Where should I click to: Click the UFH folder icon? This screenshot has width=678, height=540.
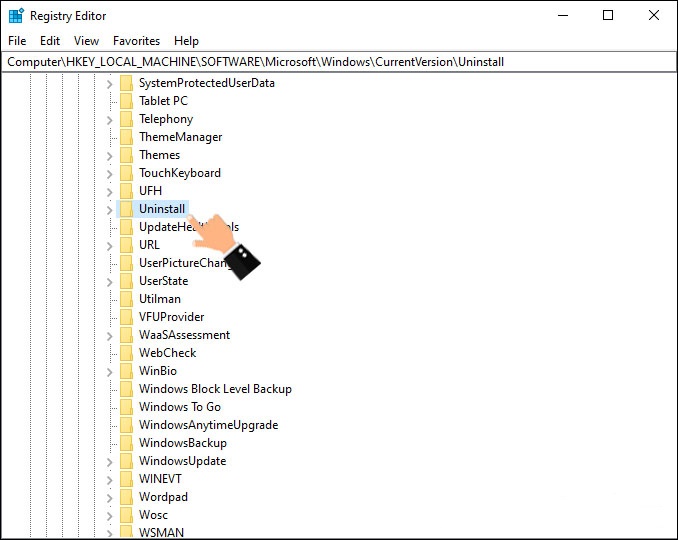[126, 191]
